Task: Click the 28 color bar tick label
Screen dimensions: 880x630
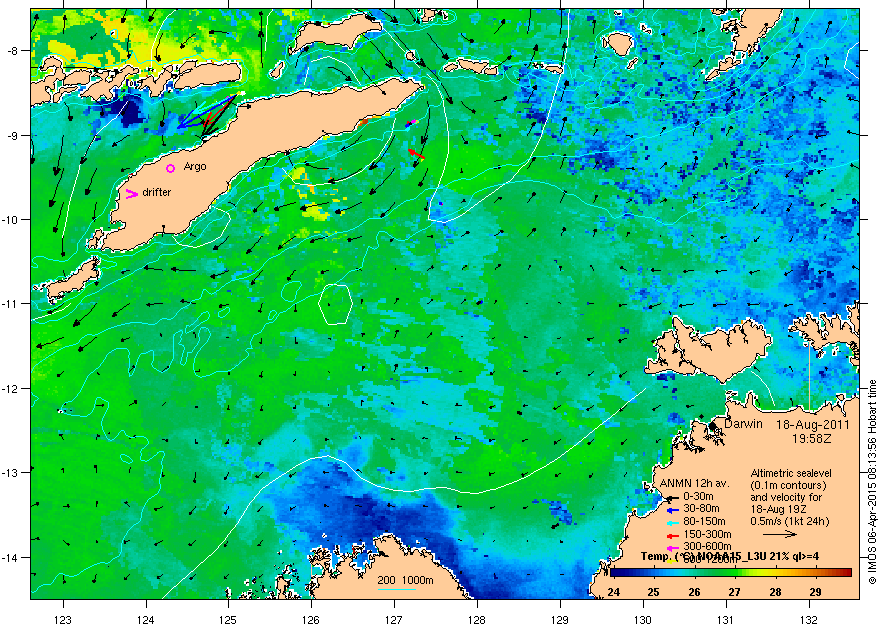Action: click(x=775, y=592)
